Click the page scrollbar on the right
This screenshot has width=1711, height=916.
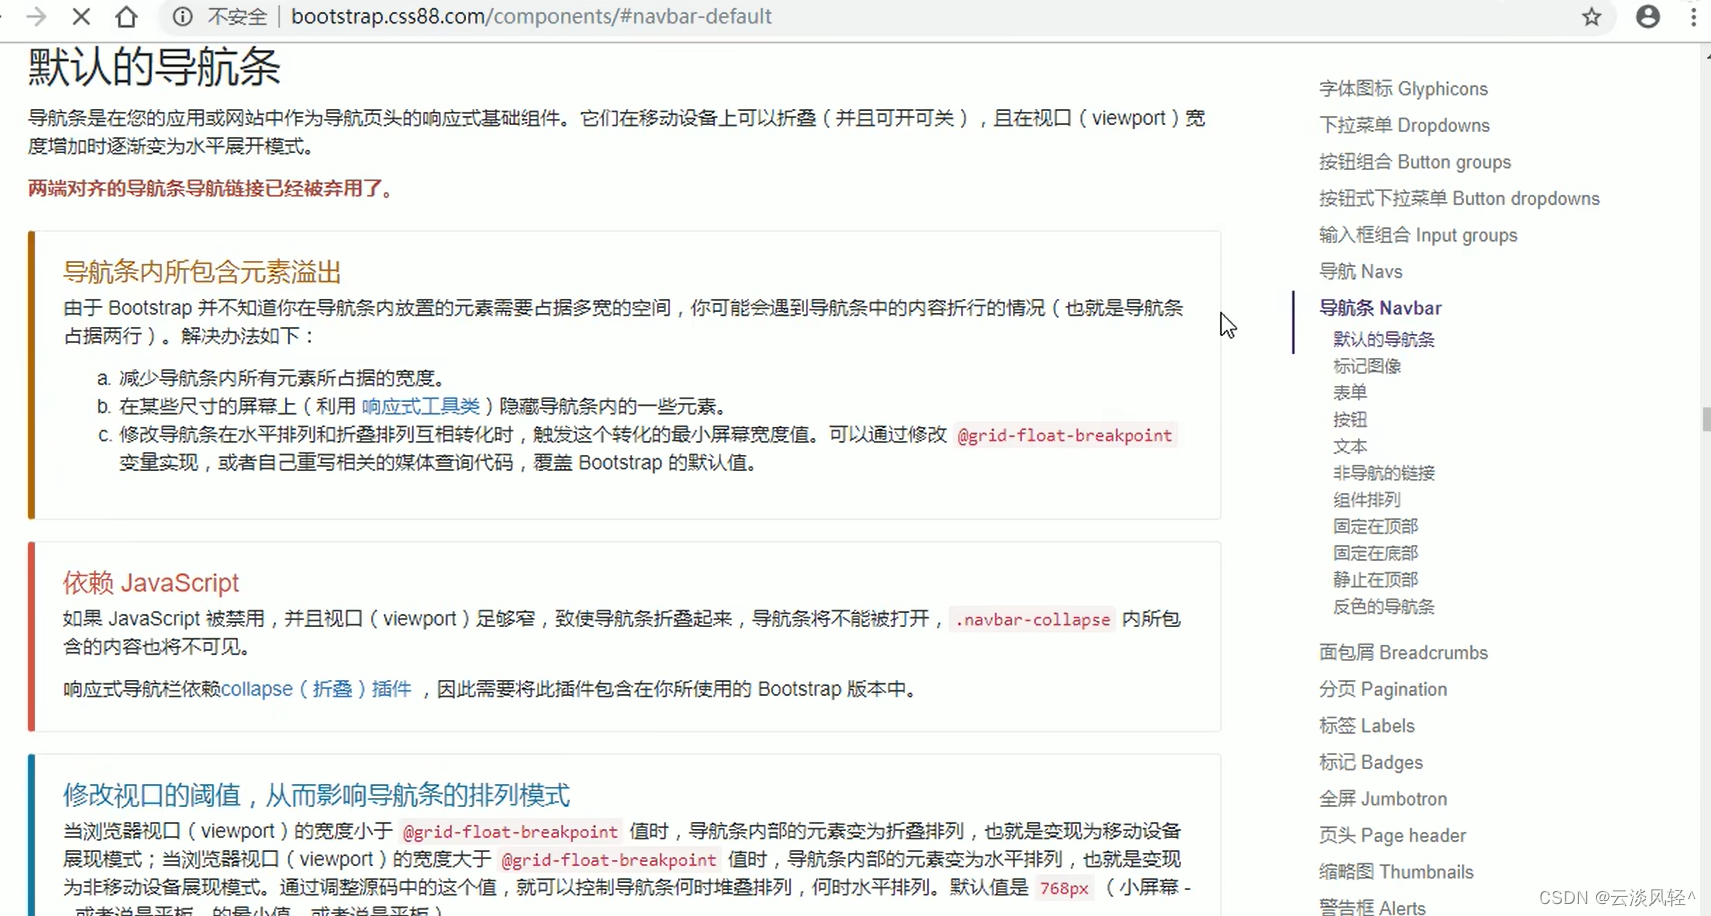(x=1704, y=417)
